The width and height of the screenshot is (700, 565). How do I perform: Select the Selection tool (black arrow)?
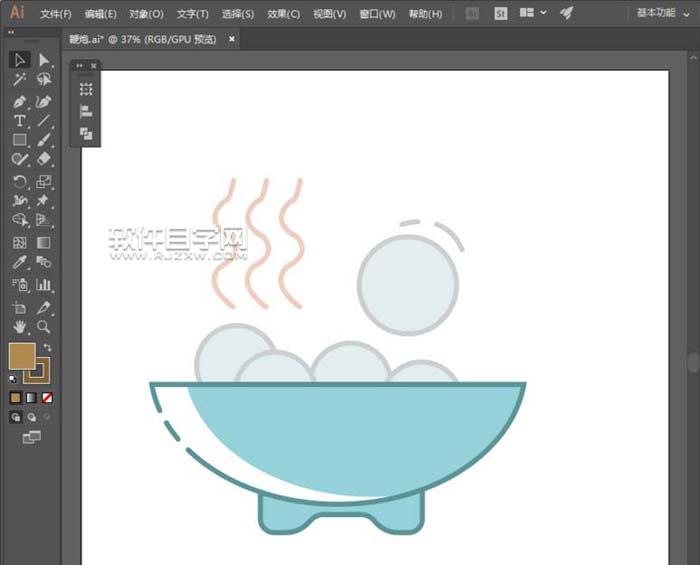(20, 60)
